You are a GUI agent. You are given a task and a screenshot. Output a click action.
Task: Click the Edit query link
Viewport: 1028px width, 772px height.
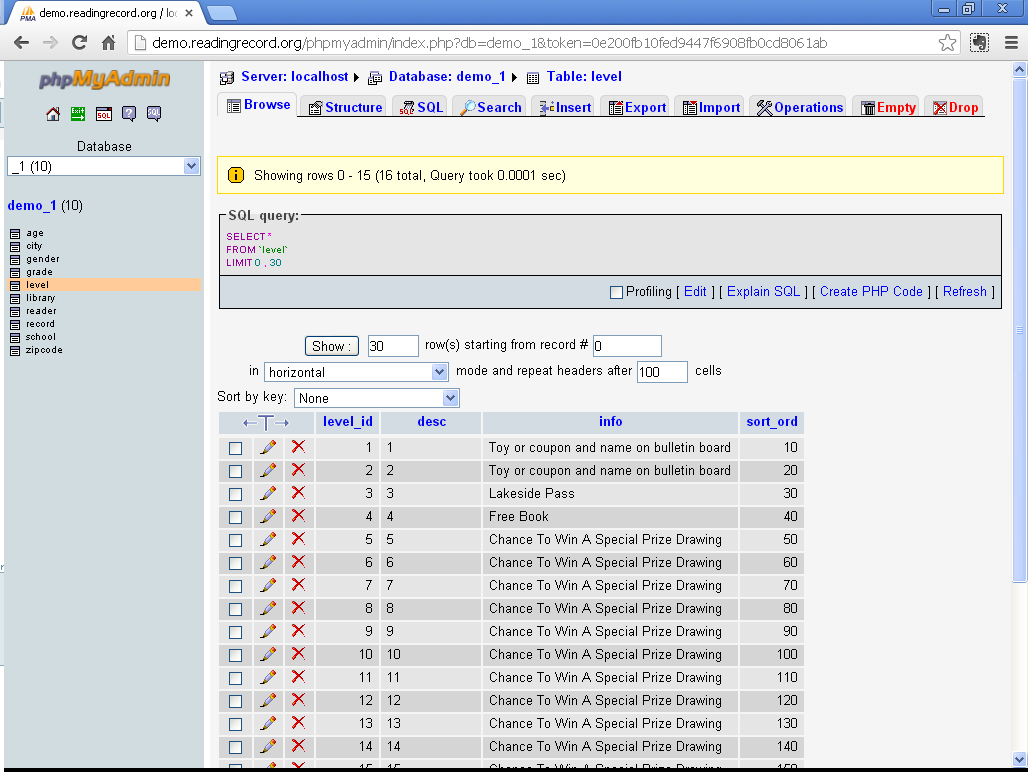point(695,292)
